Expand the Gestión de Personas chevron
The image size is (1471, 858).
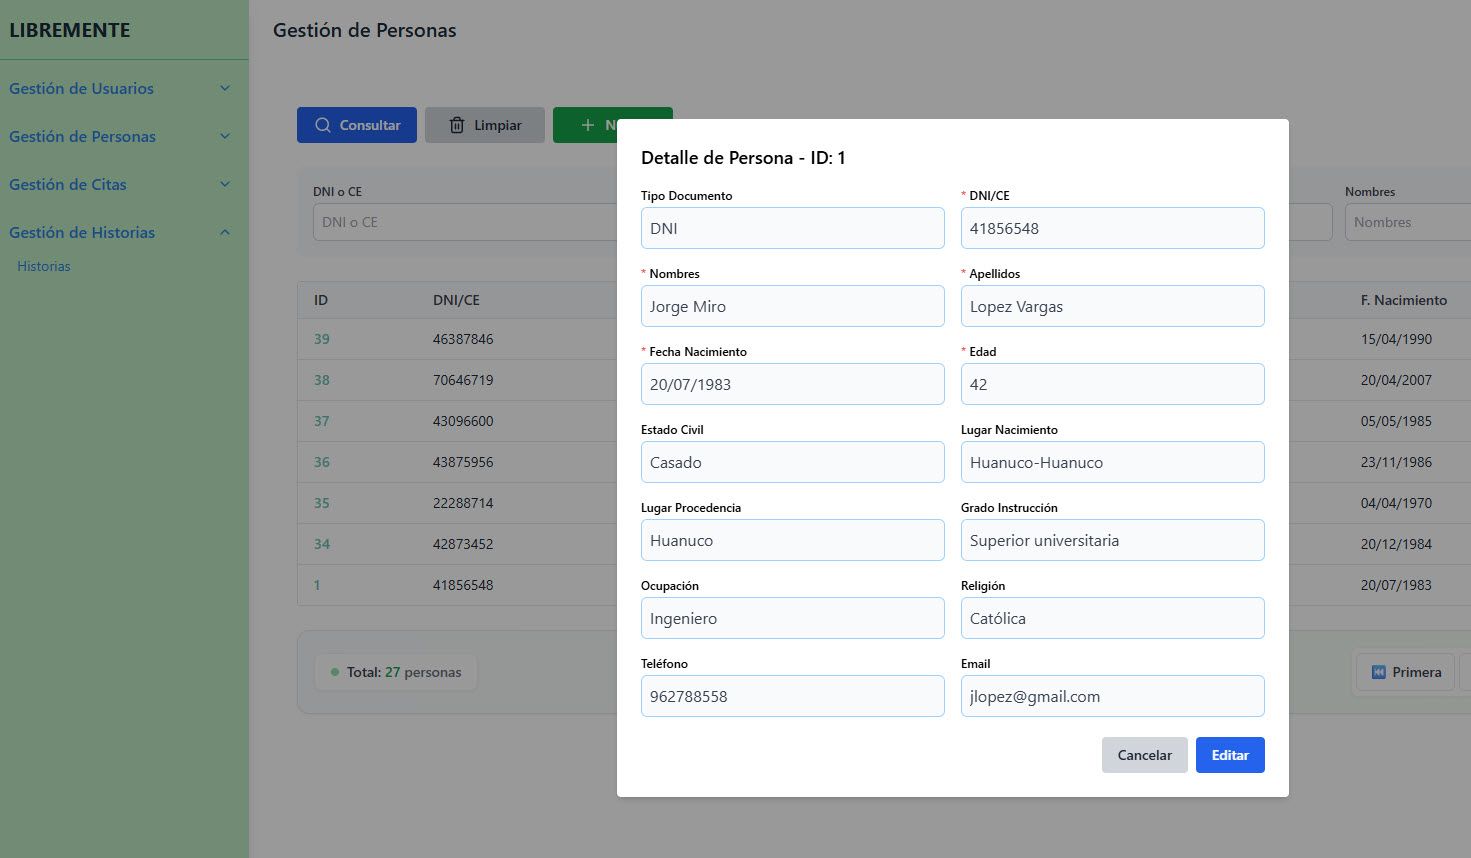pyautogui.click(x=225, y=136)
